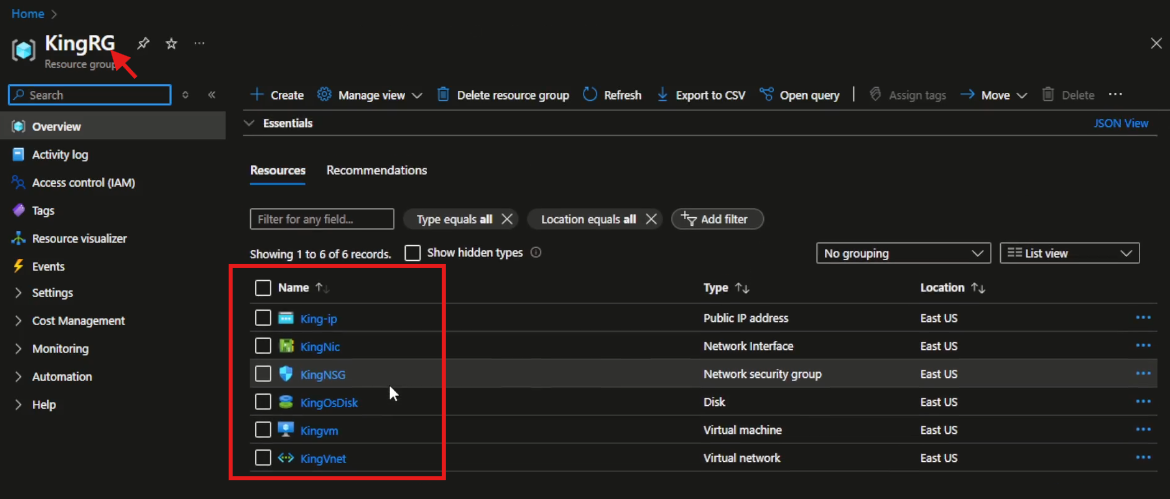This screenshot has height=499, width=1170.
Task: Click the Tags icon in the sidebar
Action: coord(19,210)
